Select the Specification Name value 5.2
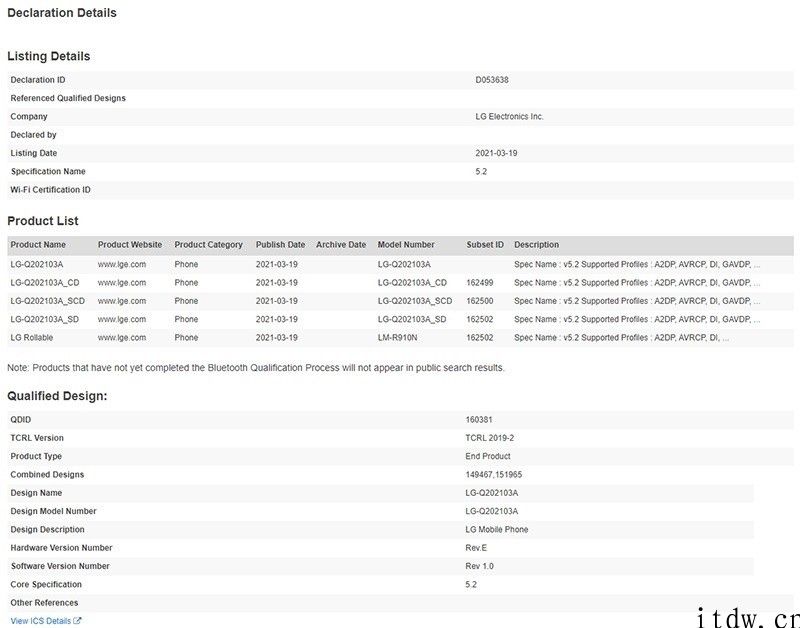Viewport: 800px width, 628px height. click(x=481, y=171)
